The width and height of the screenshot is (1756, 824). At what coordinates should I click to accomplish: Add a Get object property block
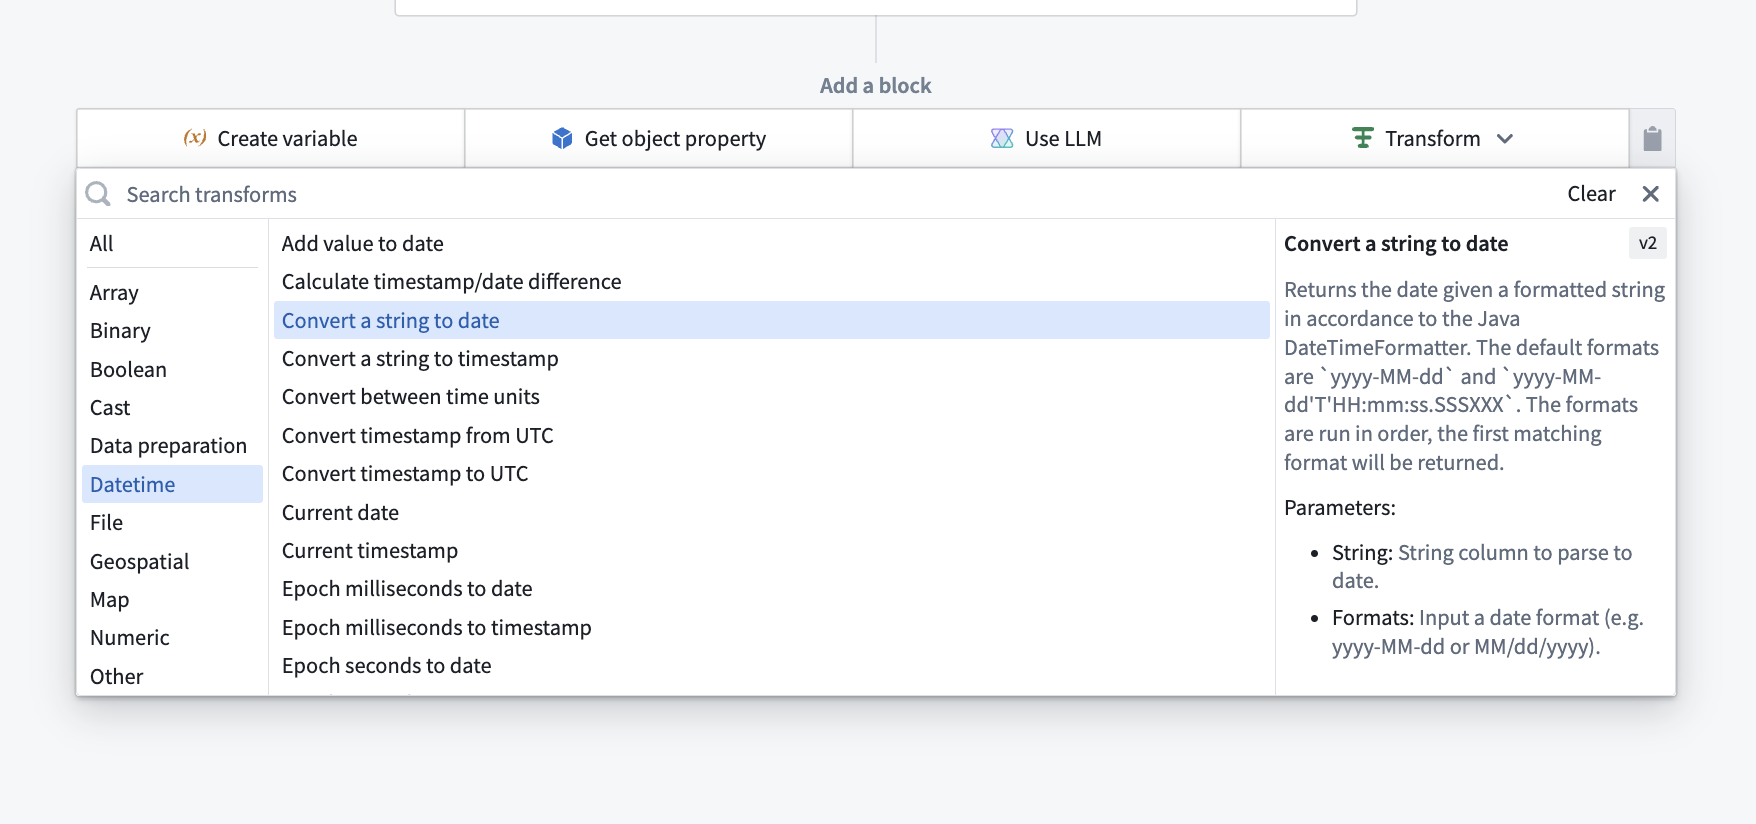click(659, 138)
